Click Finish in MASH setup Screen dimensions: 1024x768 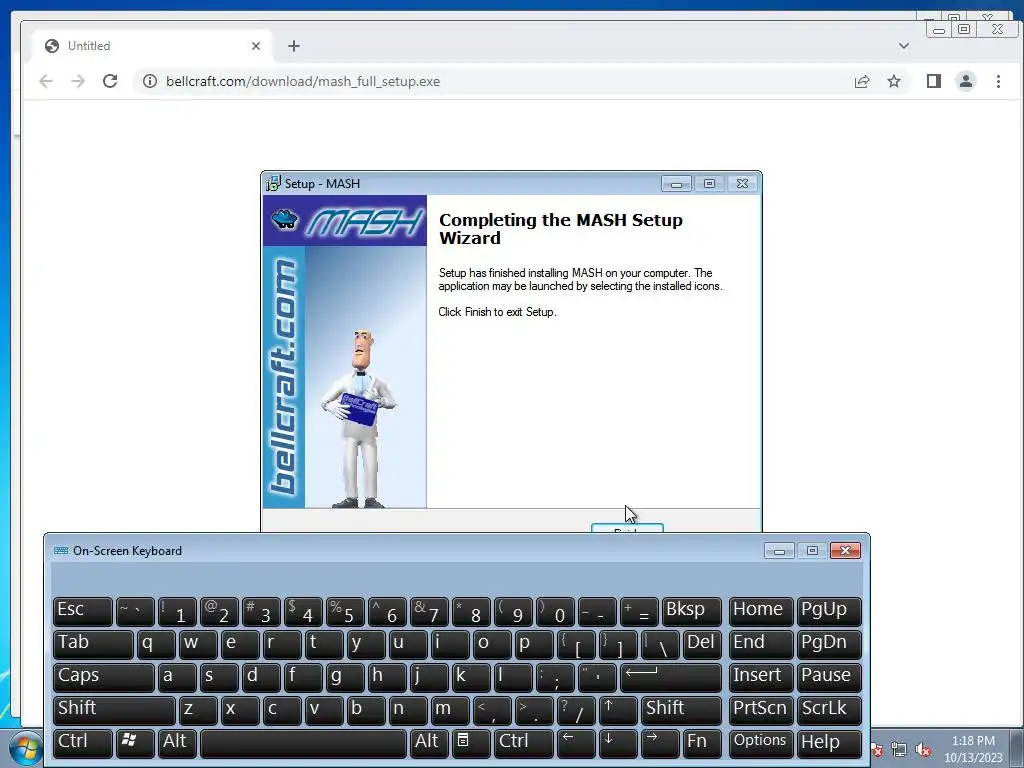click(x=627, y=528)
